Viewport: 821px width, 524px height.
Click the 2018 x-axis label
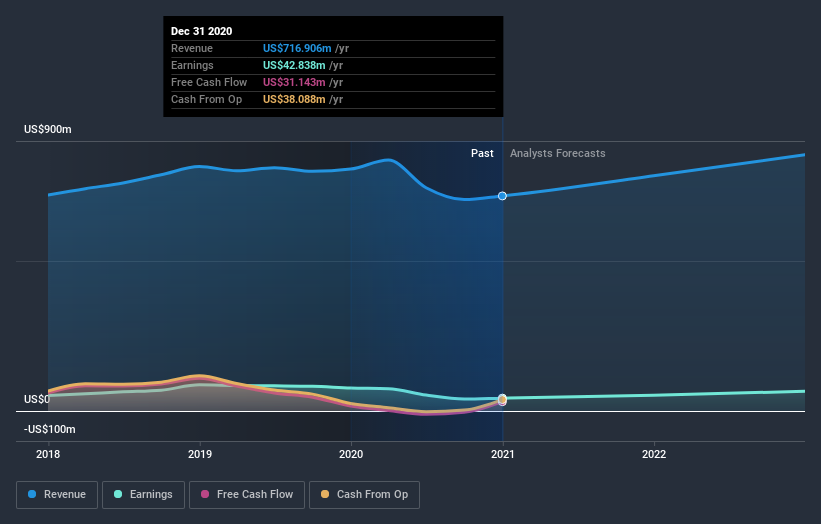tap(48, 454)
